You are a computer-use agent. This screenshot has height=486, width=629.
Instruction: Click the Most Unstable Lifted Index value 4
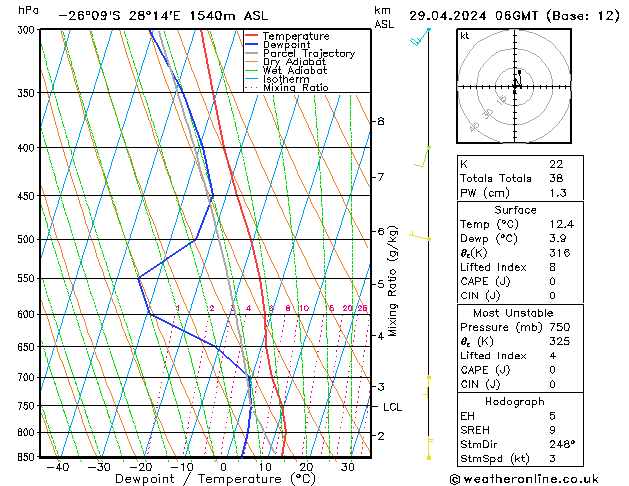click(x=552, y=356)
